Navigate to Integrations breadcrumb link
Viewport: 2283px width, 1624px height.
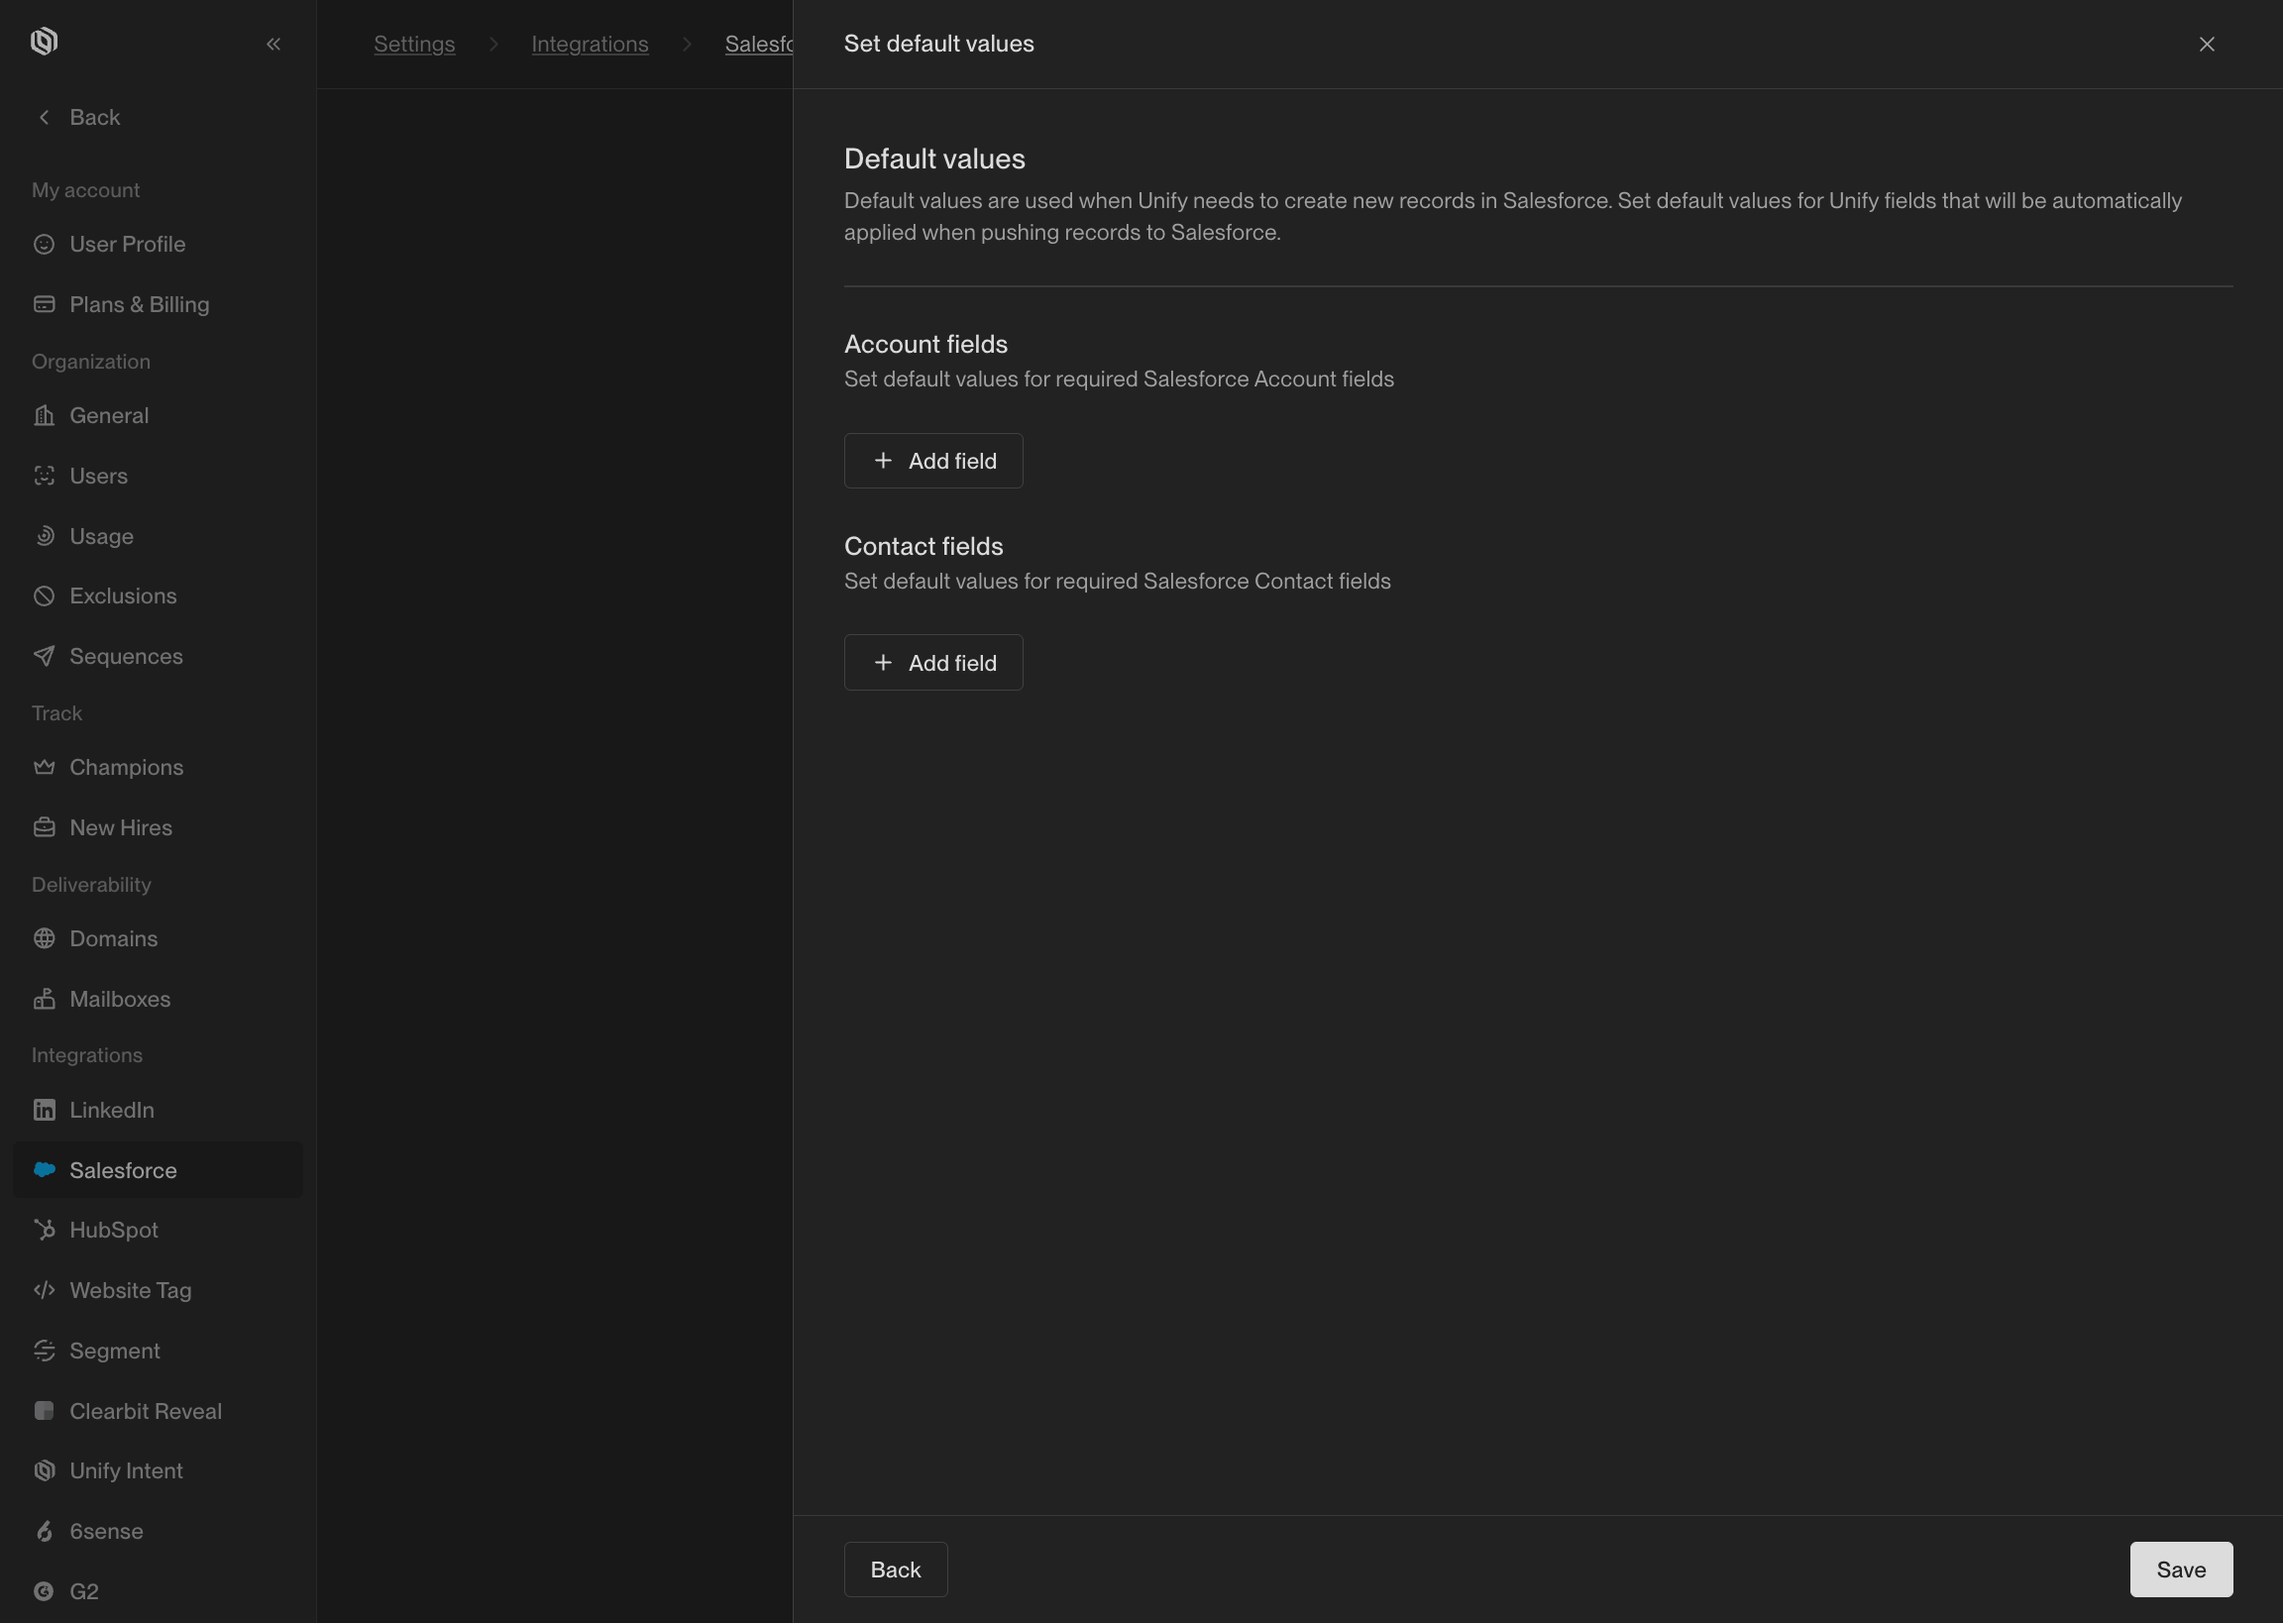click(x=589, y=44)
